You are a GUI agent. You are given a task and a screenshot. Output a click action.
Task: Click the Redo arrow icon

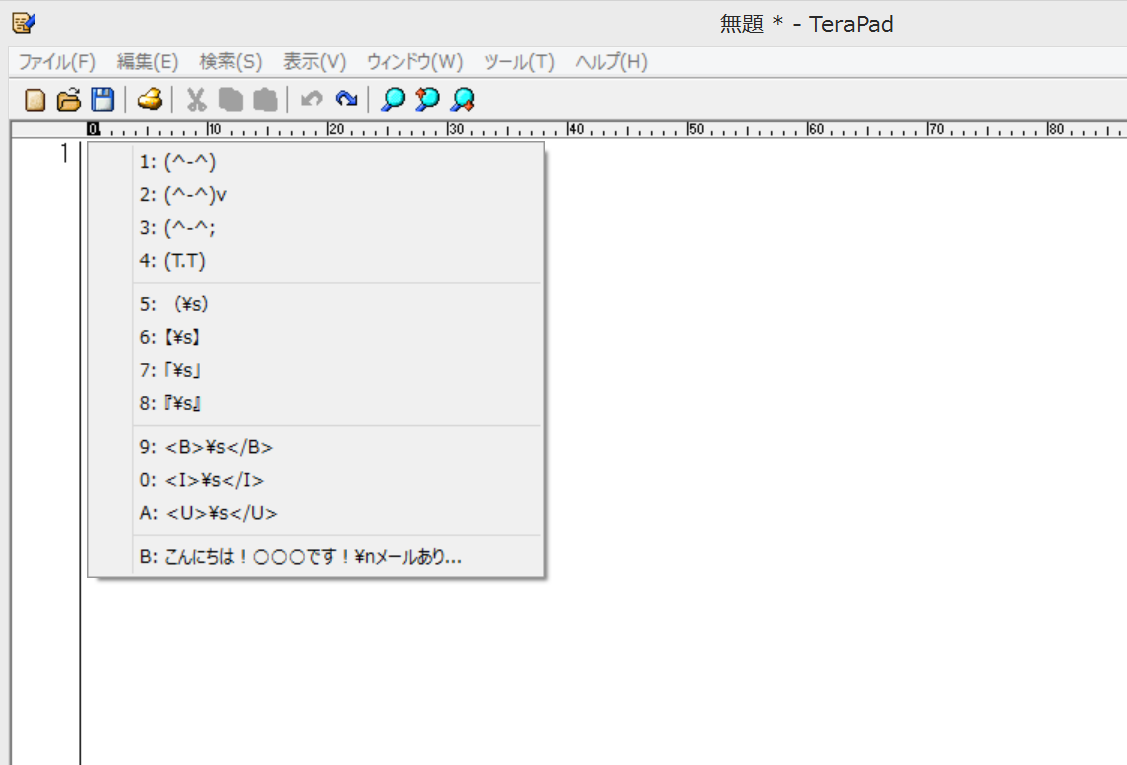tap(346, 99)
